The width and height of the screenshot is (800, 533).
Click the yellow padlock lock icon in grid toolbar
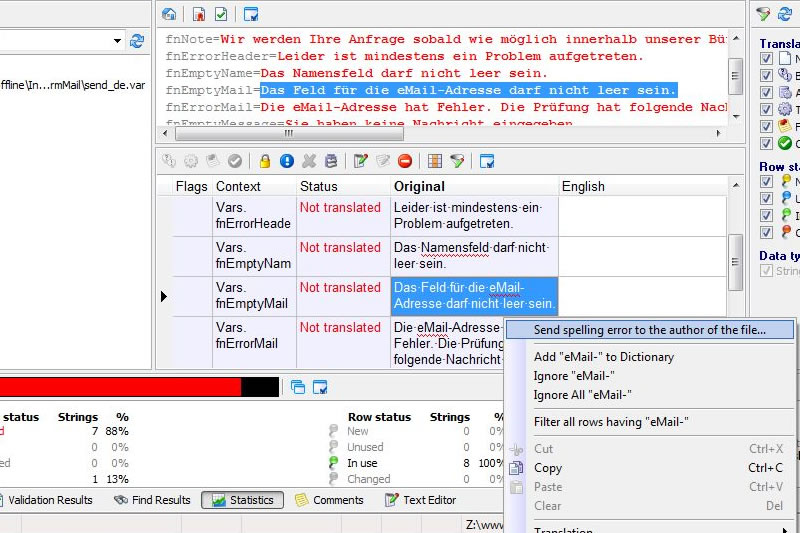point(265,161)
